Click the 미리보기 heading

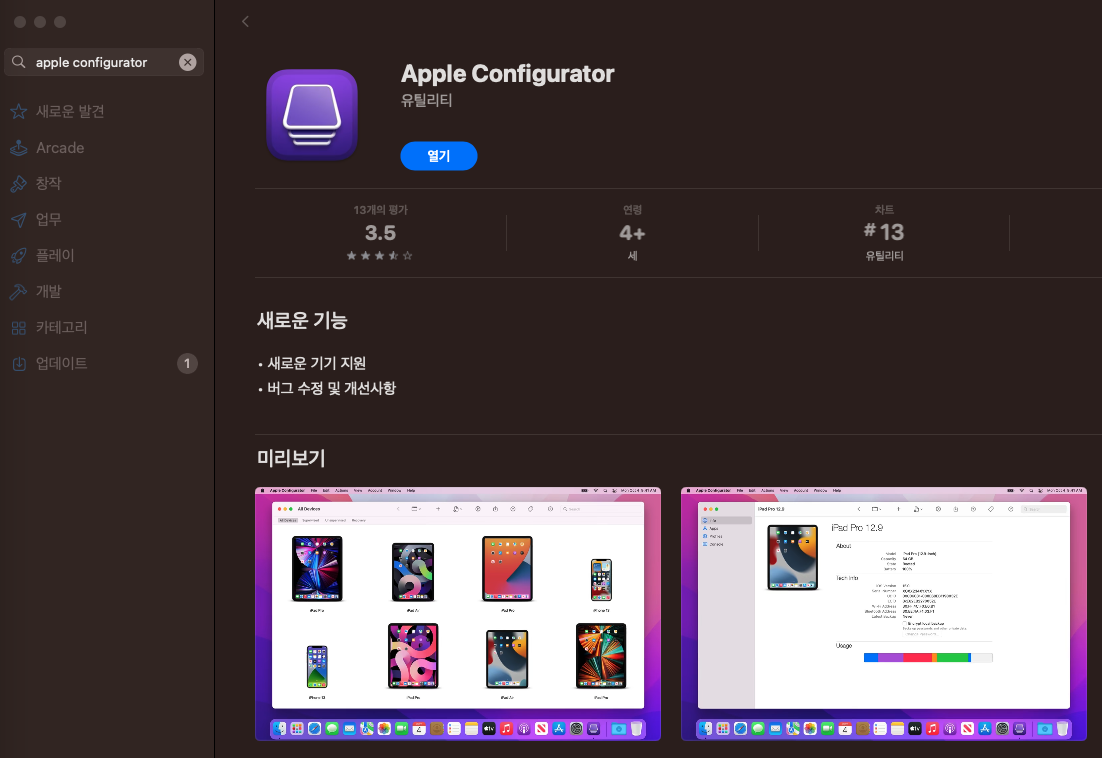(x=291, y=458)
